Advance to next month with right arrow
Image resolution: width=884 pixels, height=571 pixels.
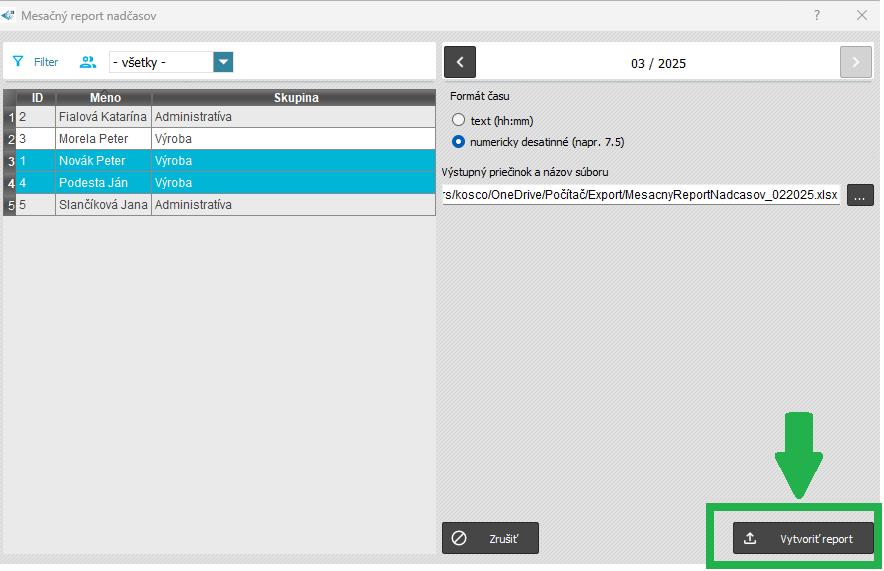pyautogui.click(x=855, y=62)
